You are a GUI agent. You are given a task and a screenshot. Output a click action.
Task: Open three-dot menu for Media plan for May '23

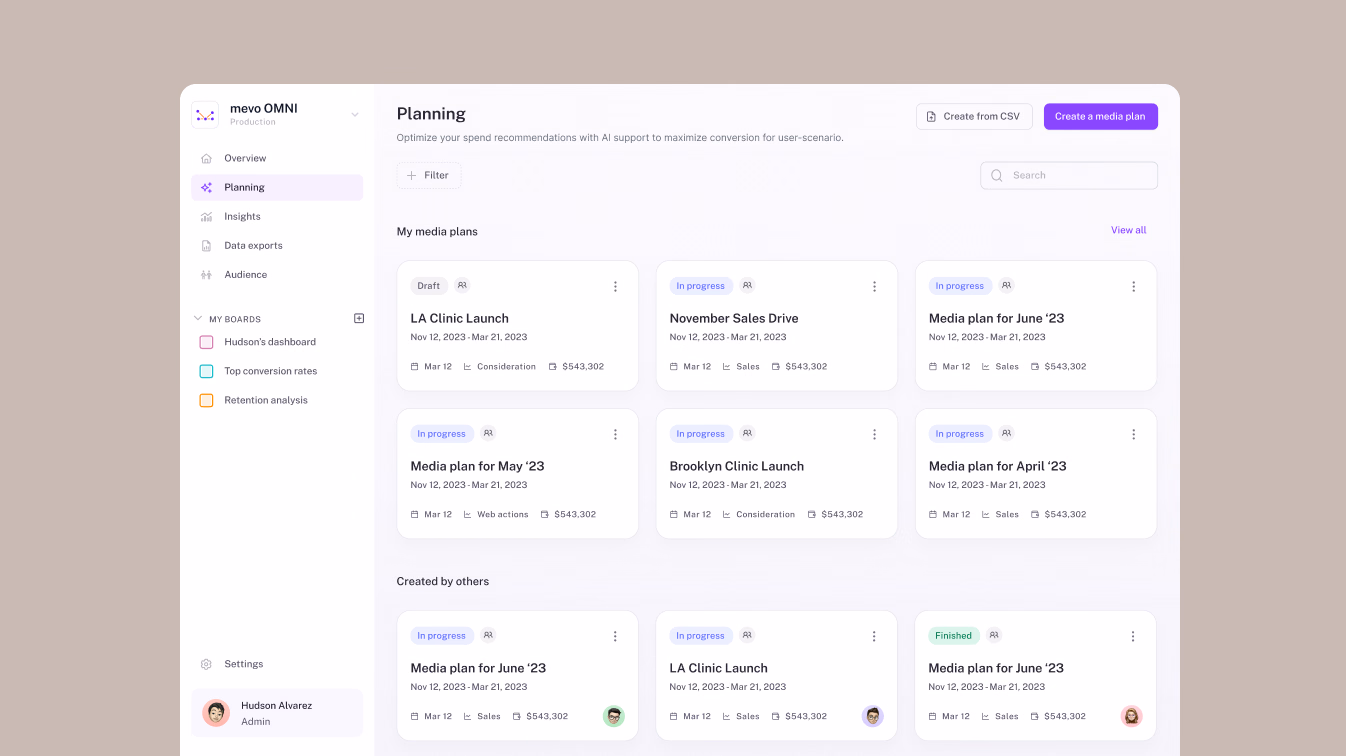pyautogui.click(x=615, y=434)
